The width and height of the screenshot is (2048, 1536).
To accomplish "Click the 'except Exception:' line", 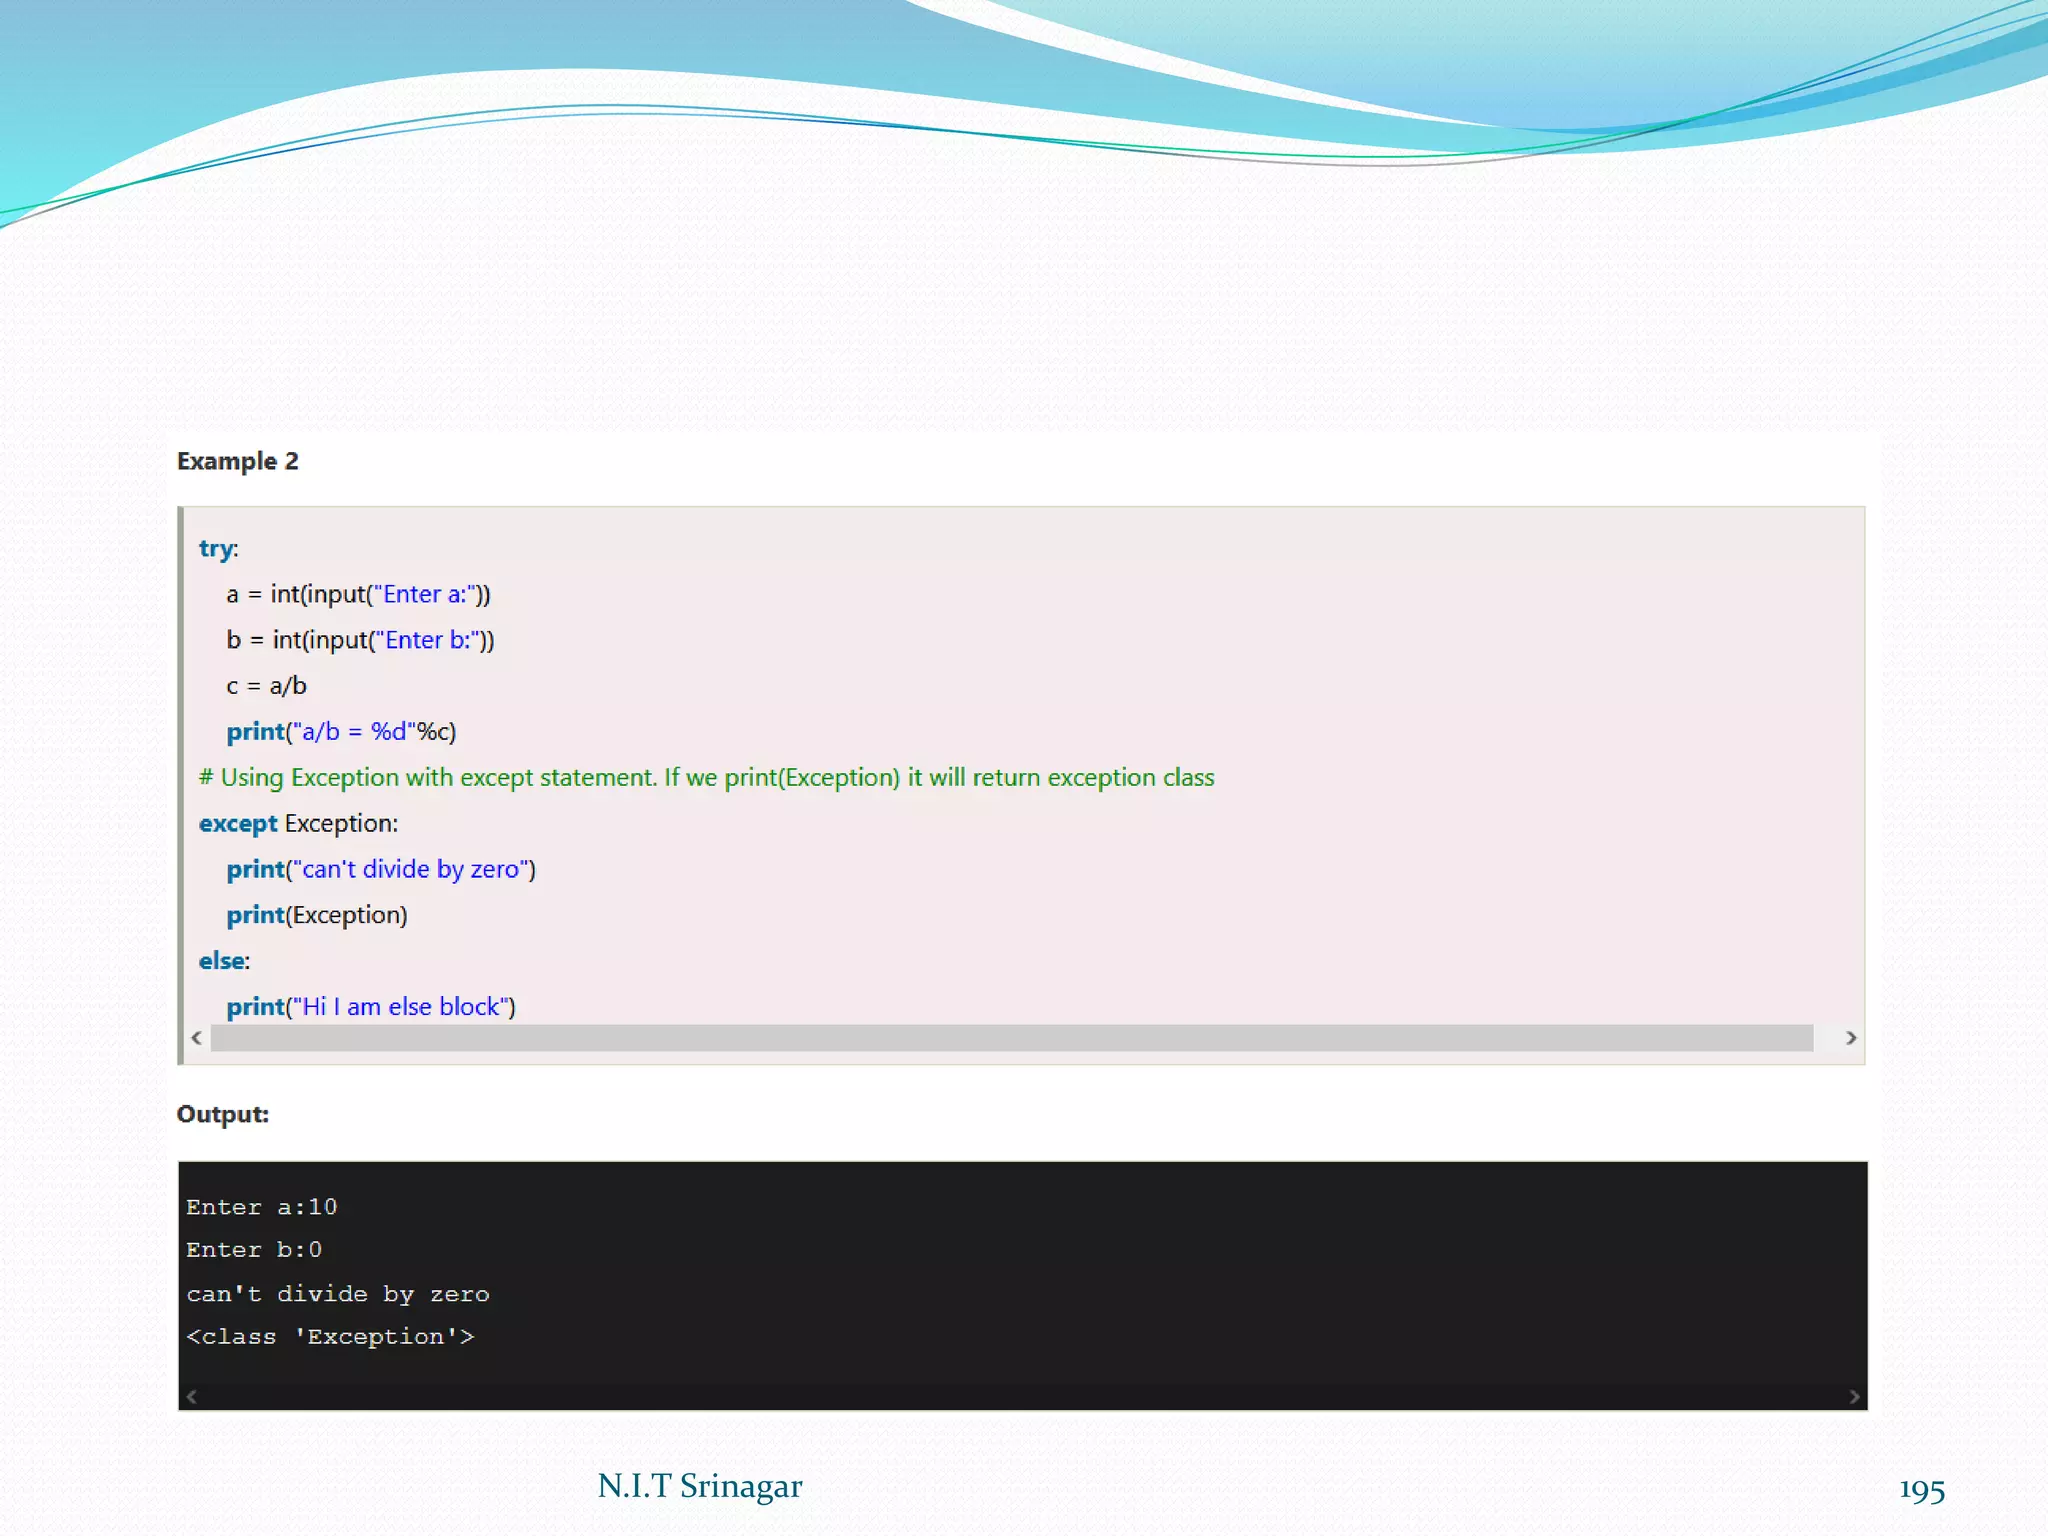I will pos(298,824).
